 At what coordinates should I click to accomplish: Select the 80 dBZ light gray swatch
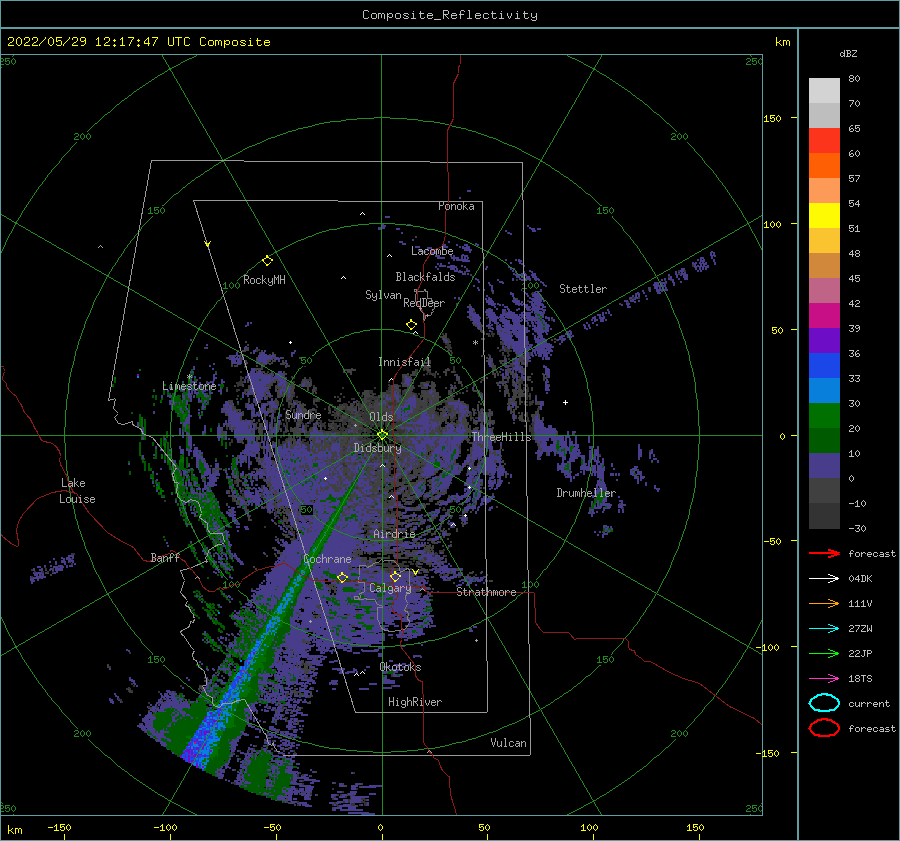point(824,90)
